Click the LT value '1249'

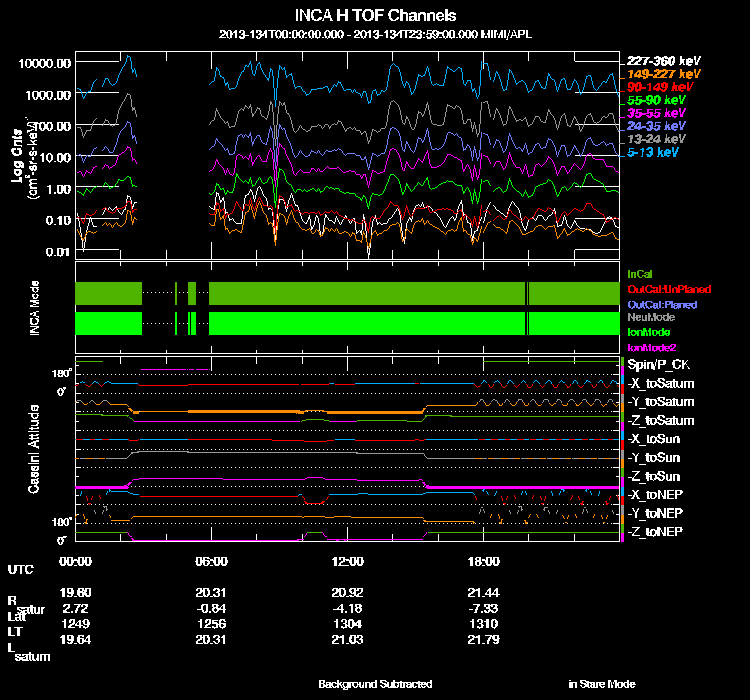click(x=75, y=623)
